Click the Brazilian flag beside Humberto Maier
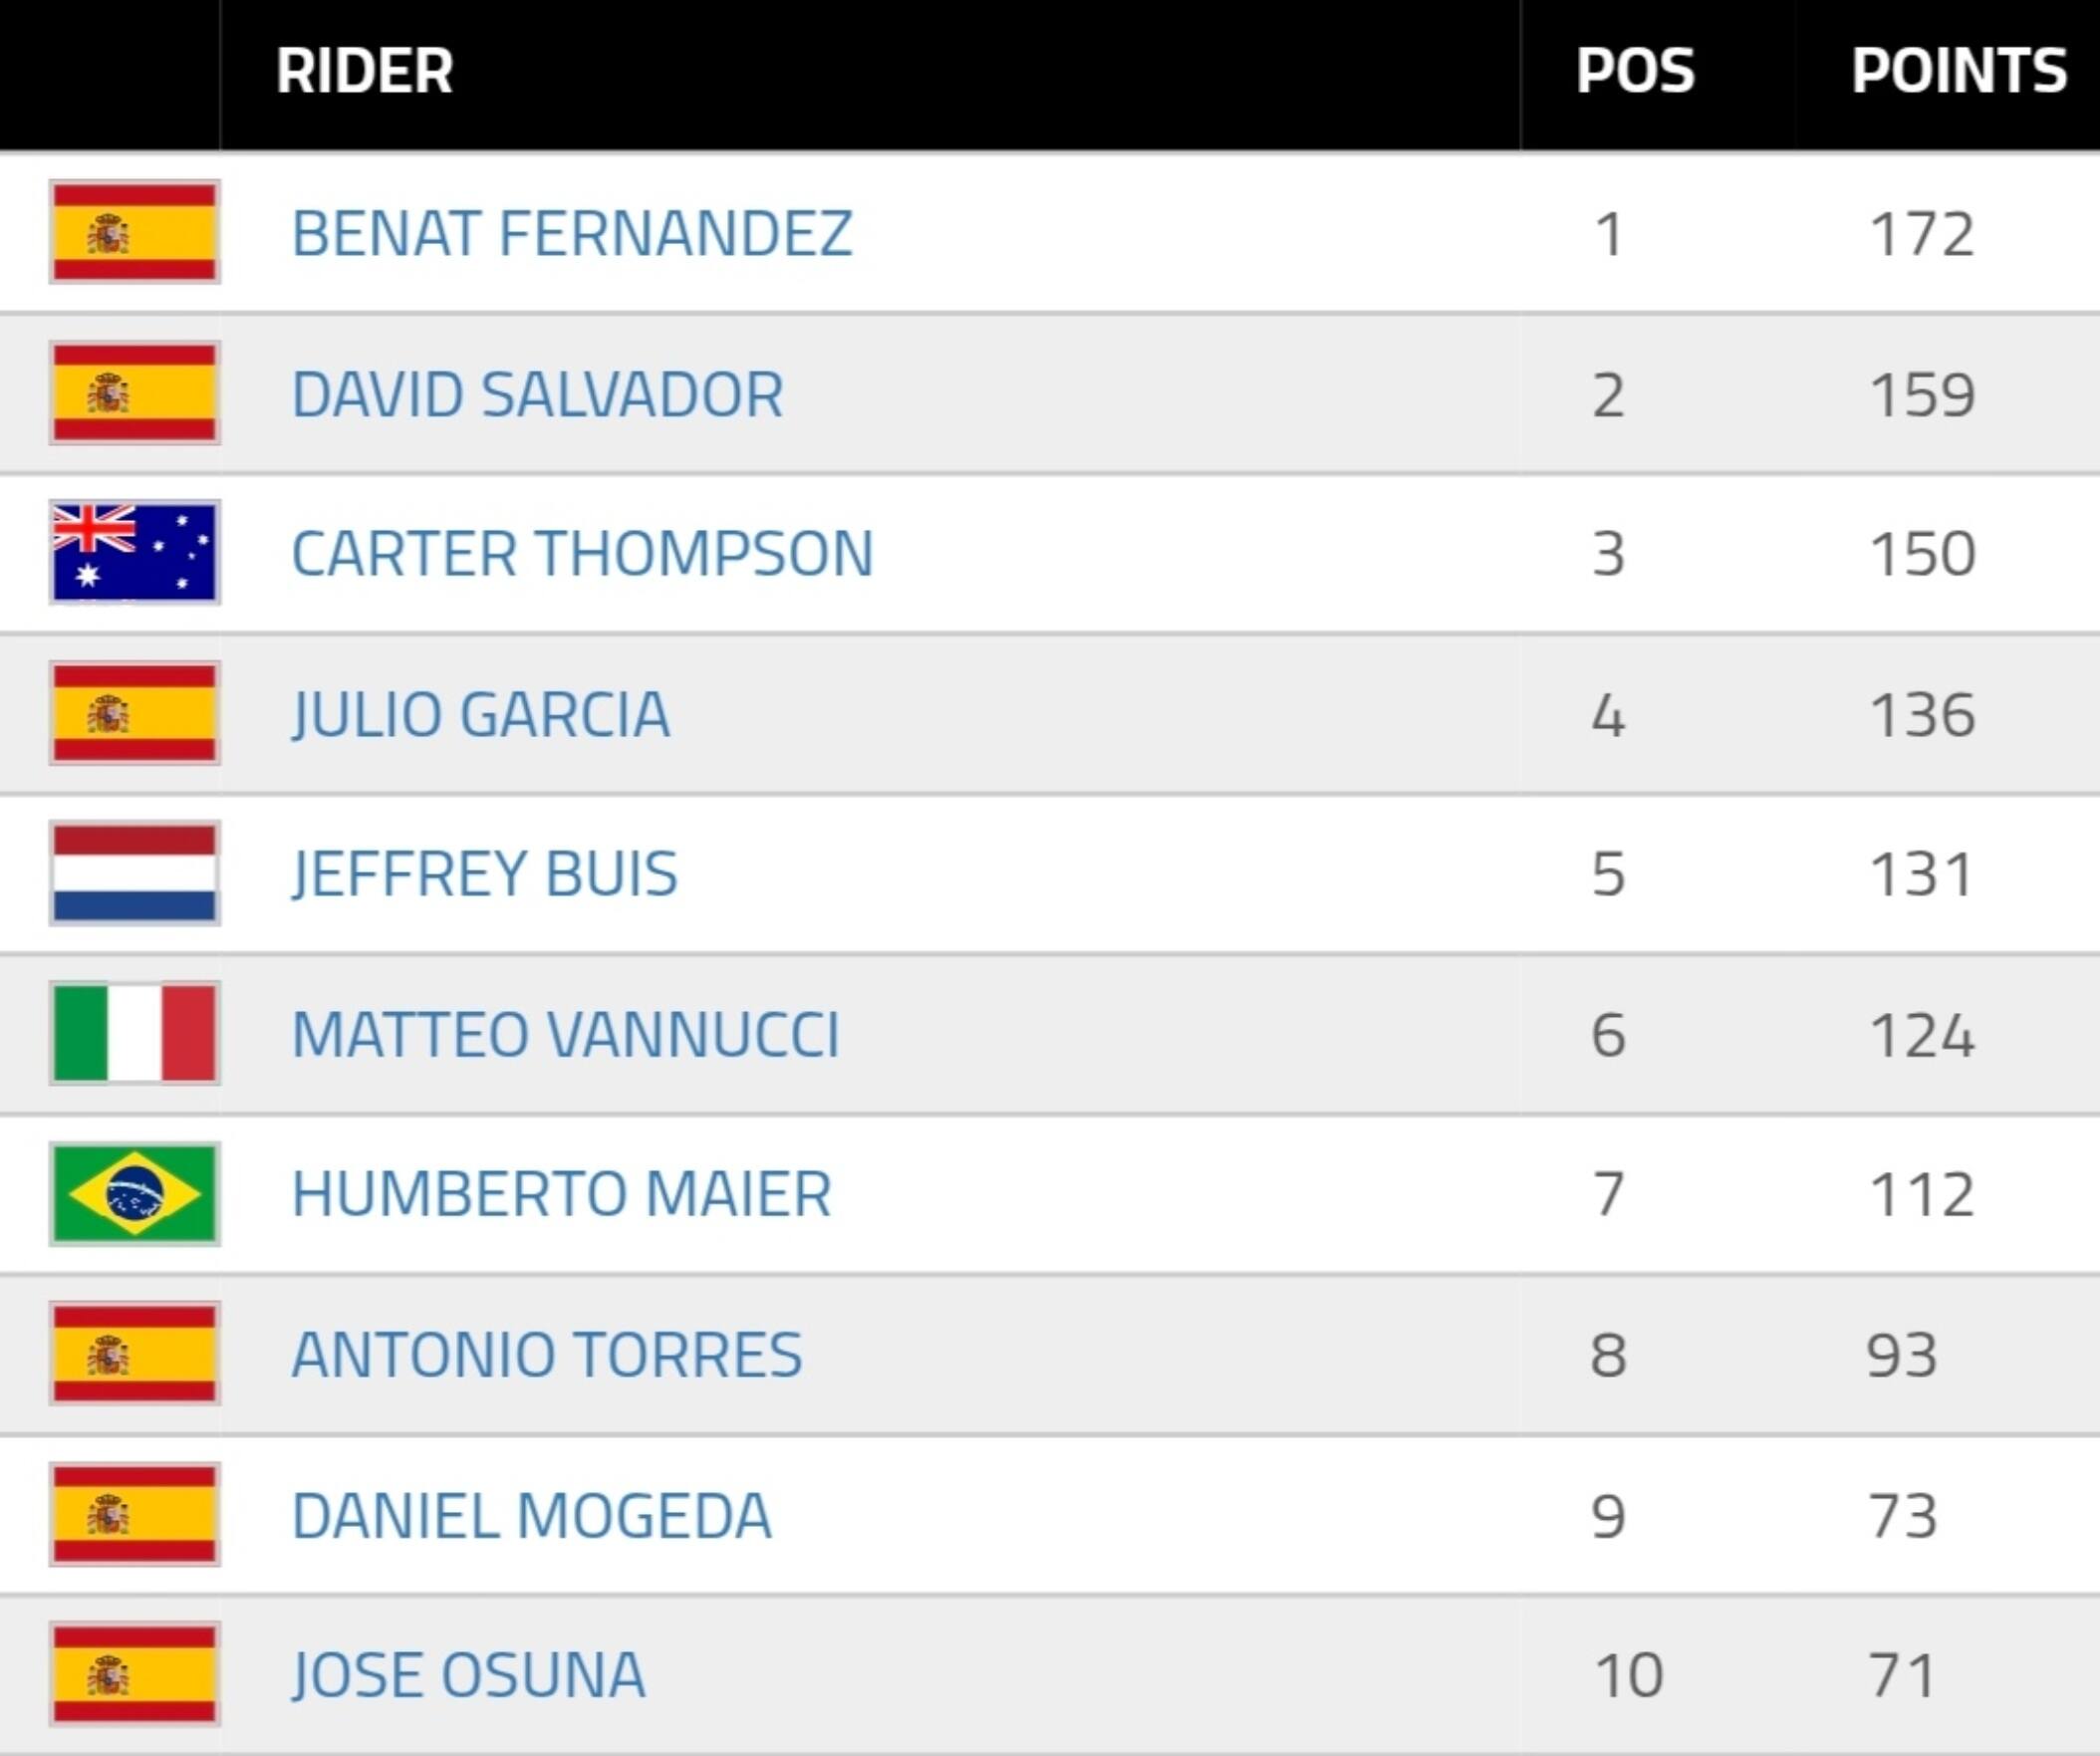The image size is (2100, 1756). [135, 1192]
